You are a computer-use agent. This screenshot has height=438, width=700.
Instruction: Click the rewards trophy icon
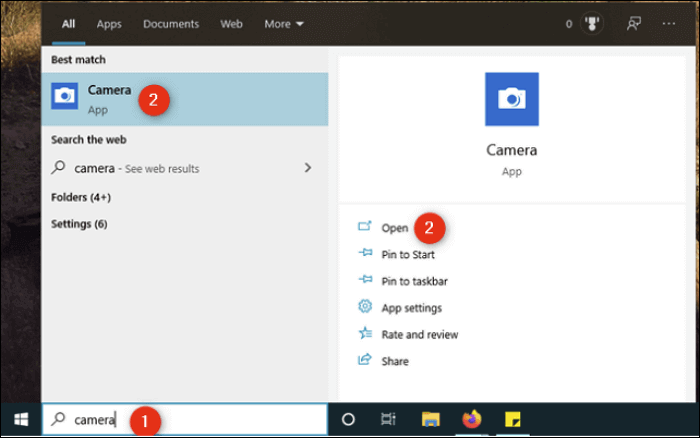[591, 24]
